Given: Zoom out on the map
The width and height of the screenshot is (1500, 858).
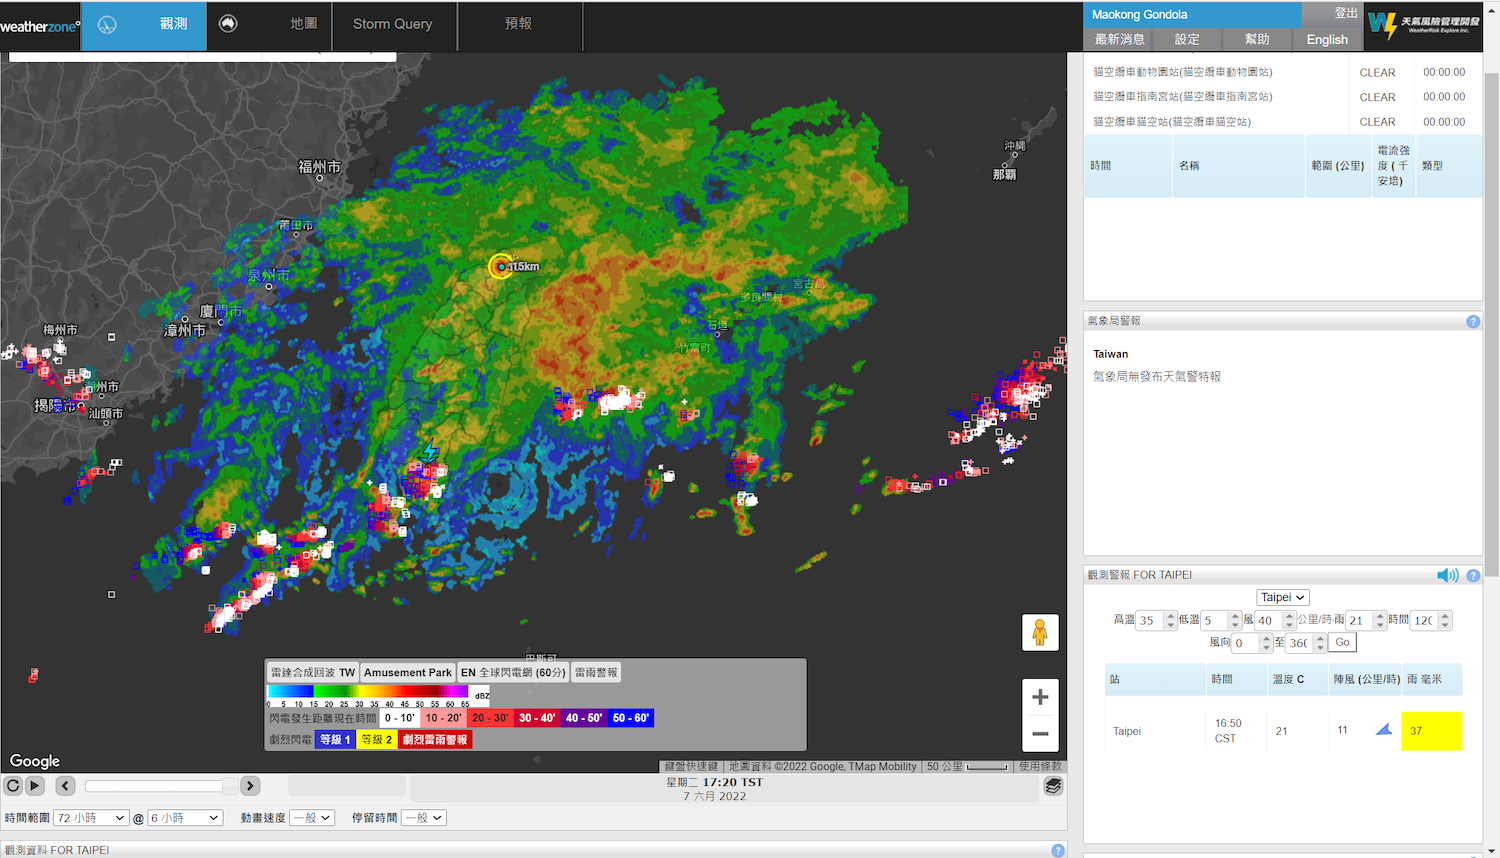Looking at the screenshot, I should pos(1040,734).
